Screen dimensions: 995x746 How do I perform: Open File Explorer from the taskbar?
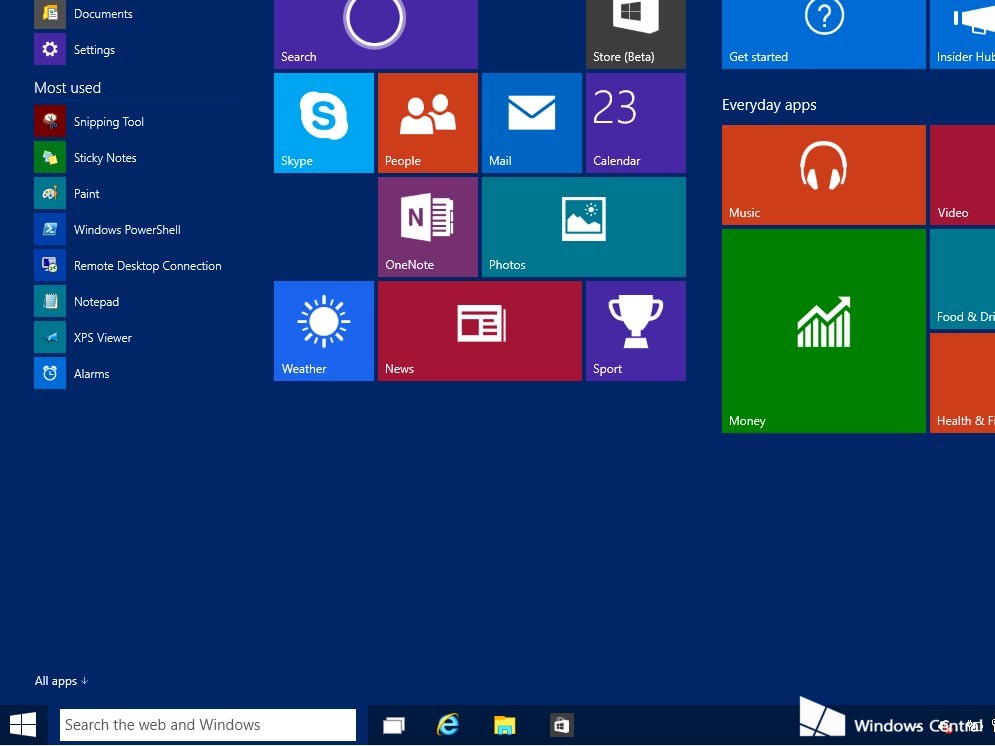point(504,724)
